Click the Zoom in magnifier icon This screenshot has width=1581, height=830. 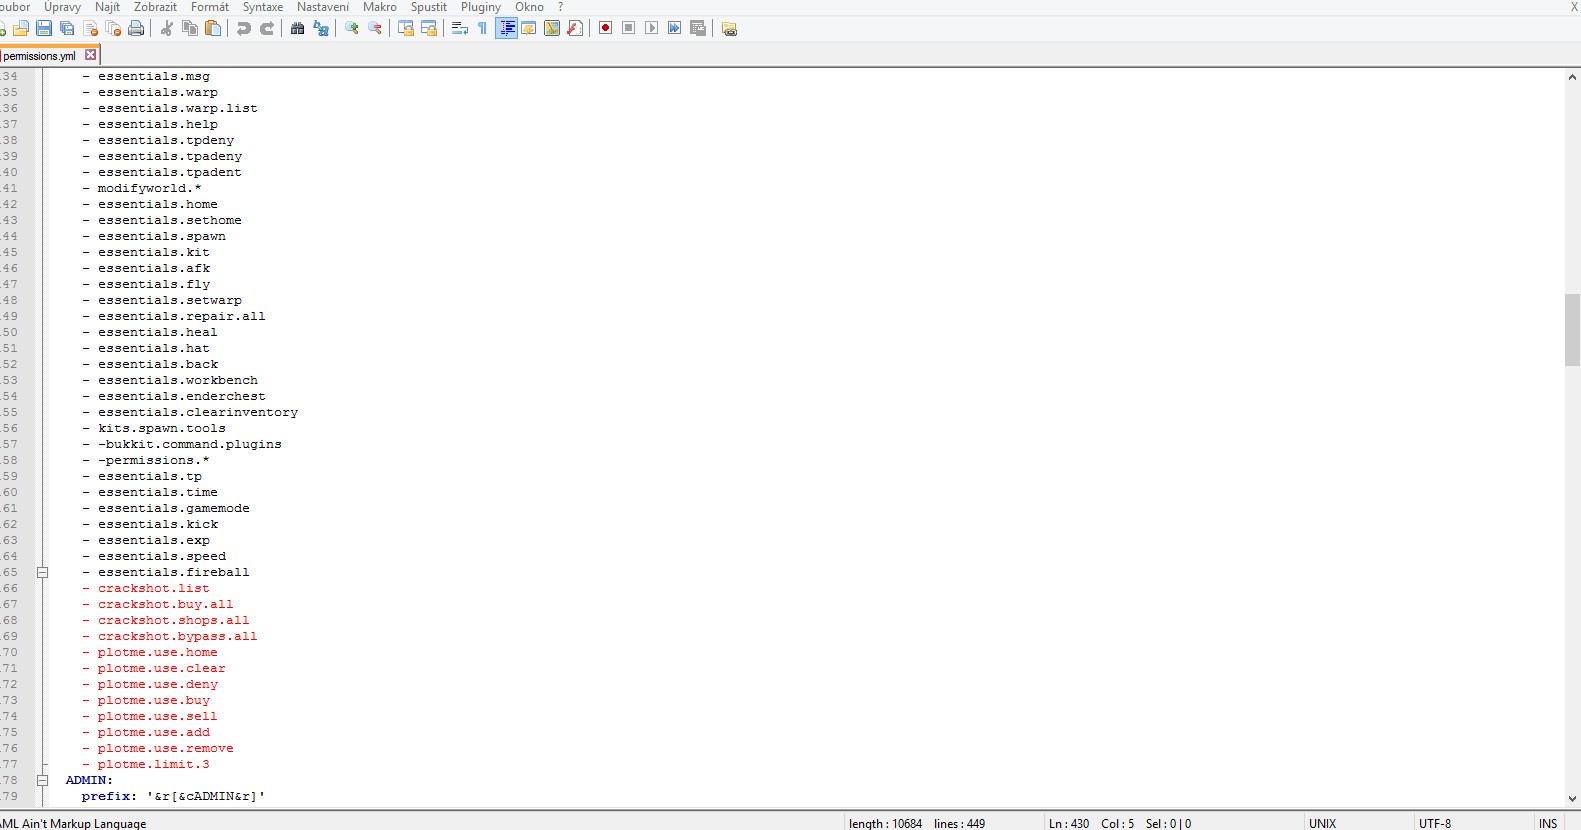pos(352,28)
